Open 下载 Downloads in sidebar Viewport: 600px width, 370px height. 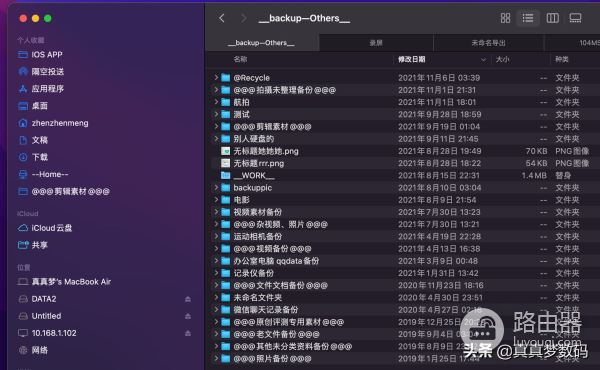(x=39, y=157)
